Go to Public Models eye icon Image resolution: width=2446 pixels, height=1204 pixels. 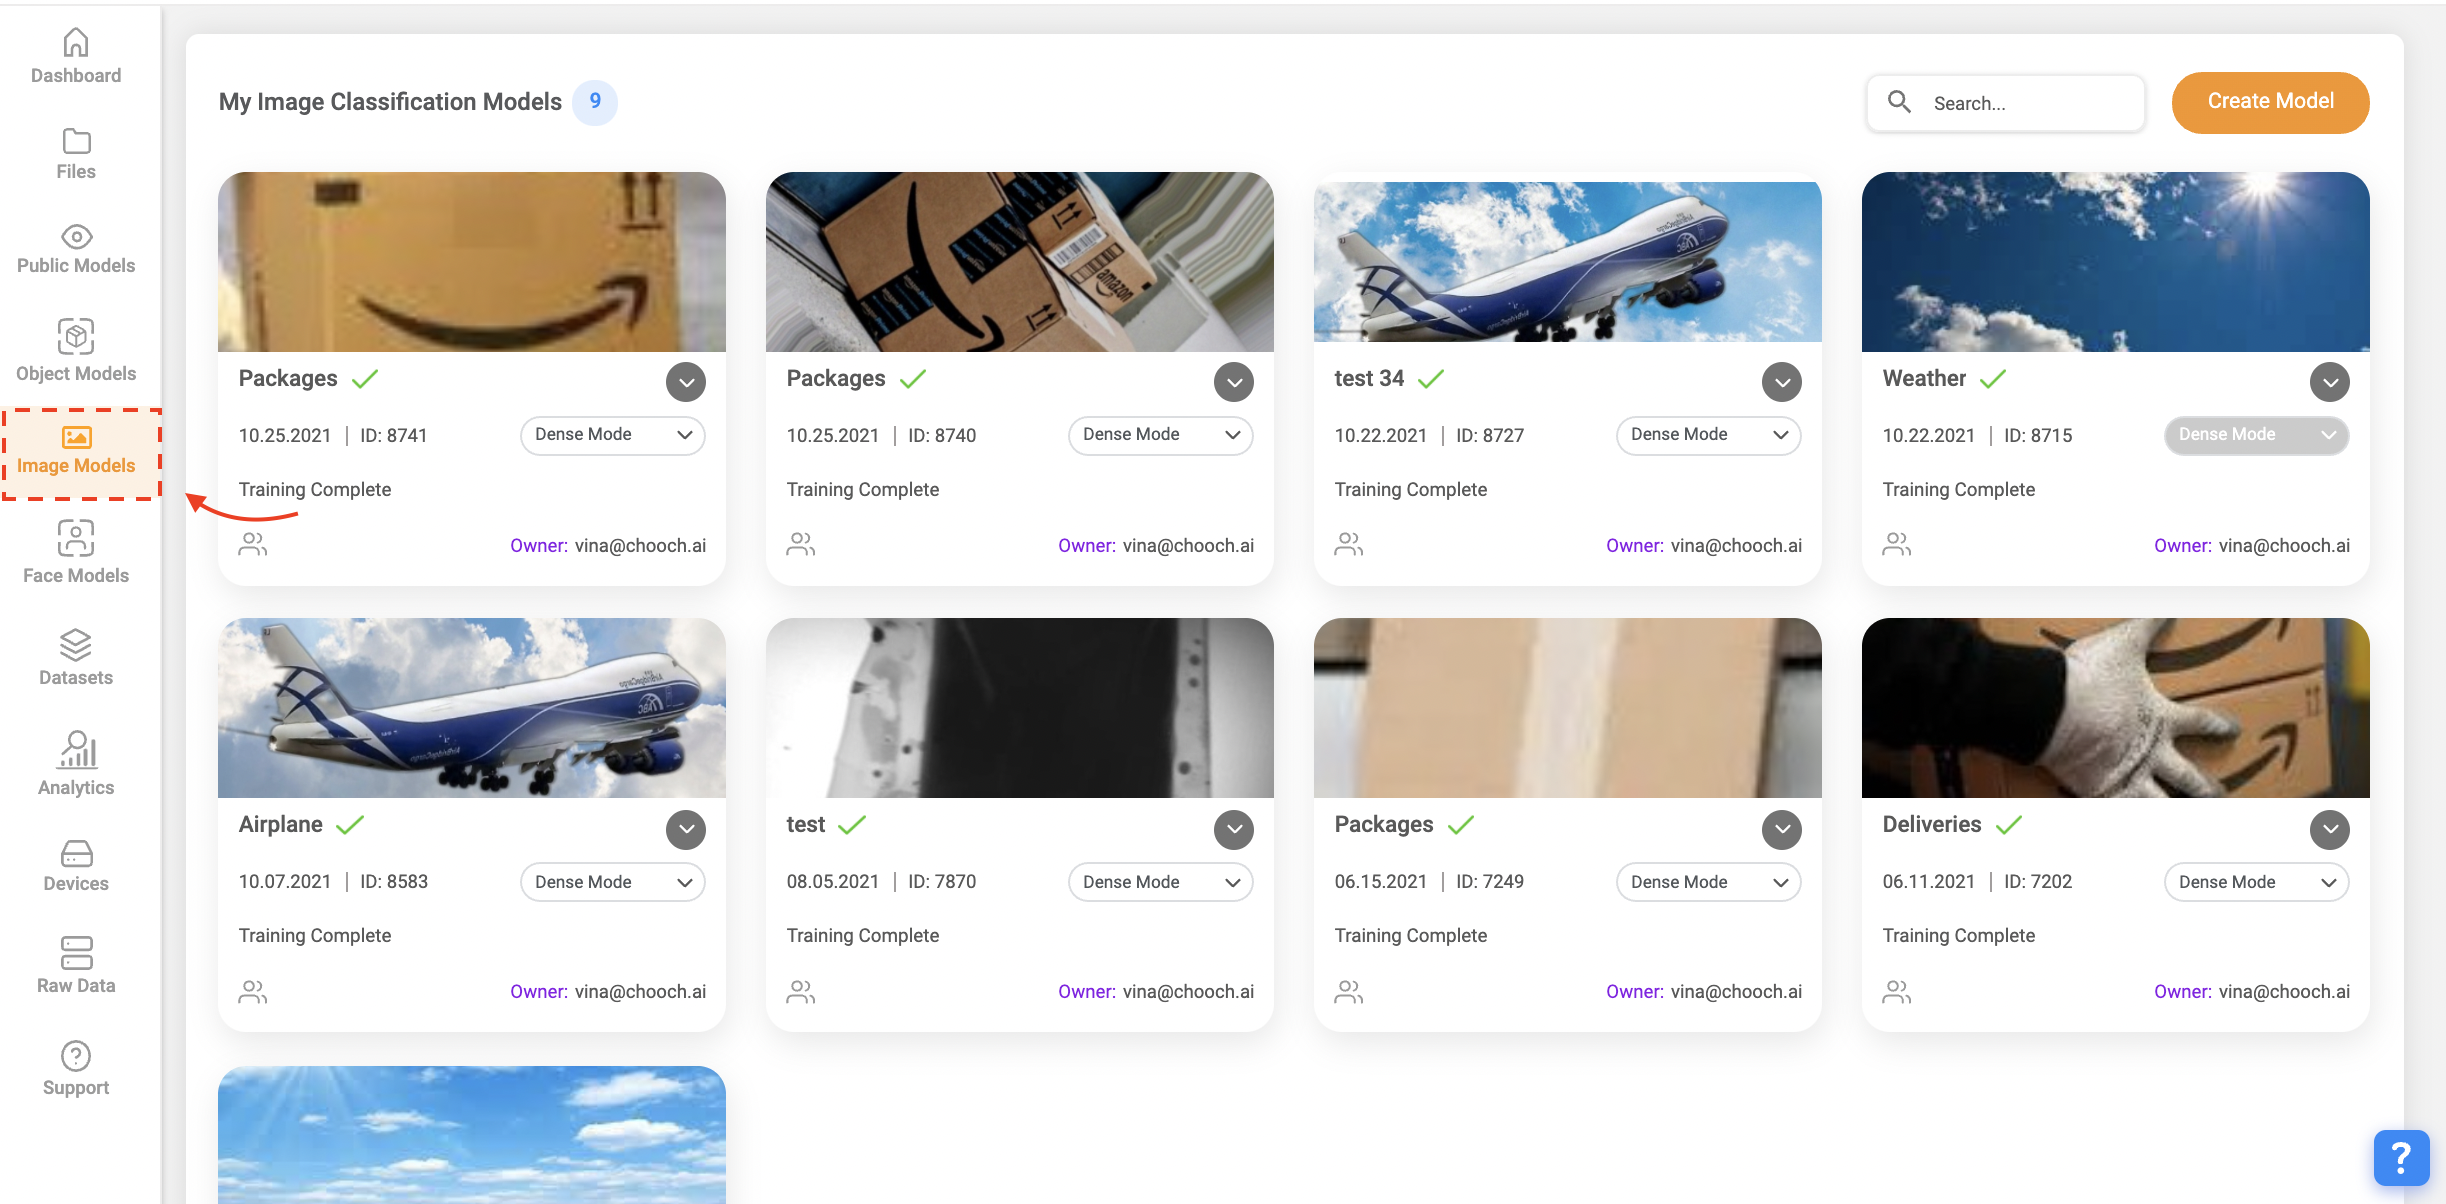(76, 237)
